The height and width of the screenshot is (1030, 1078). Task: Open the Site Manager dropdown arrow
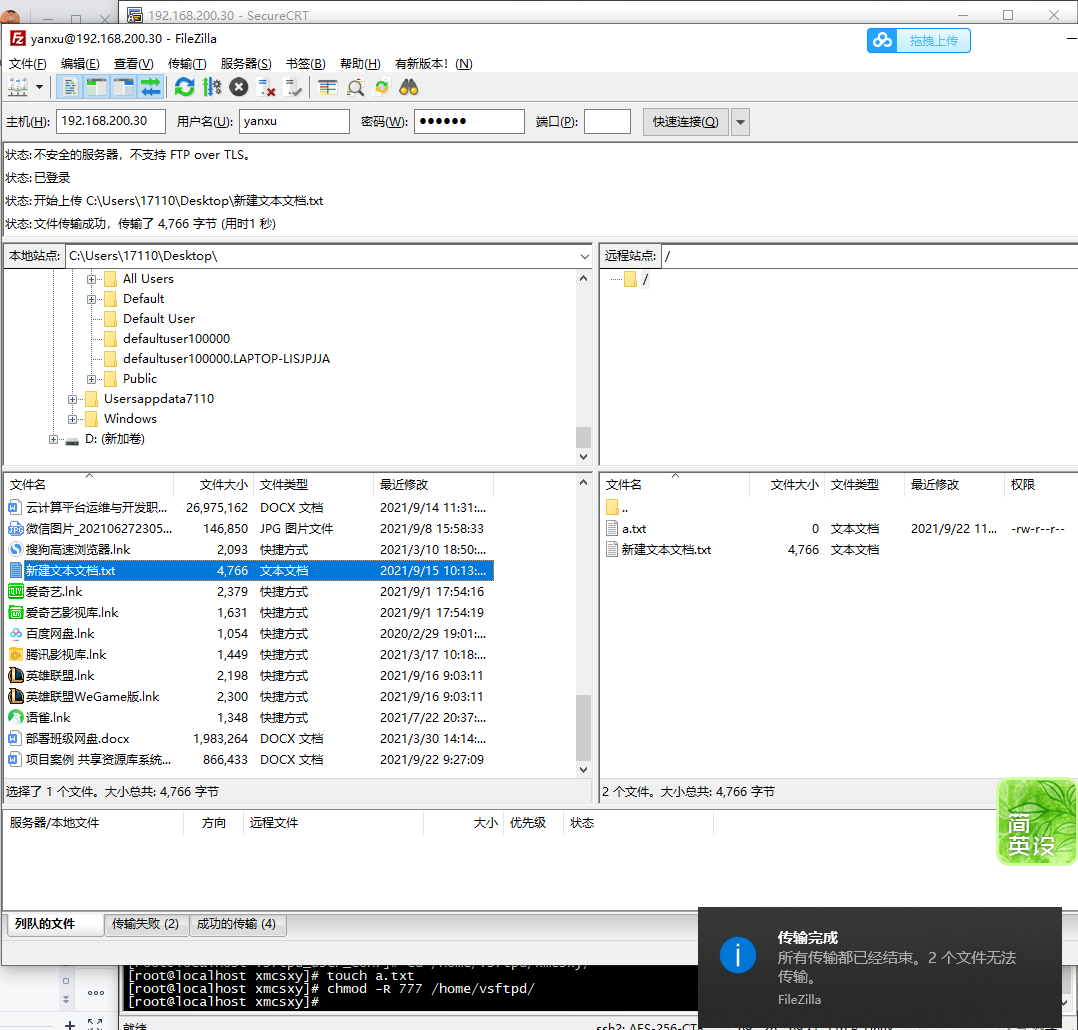[39, 87]
